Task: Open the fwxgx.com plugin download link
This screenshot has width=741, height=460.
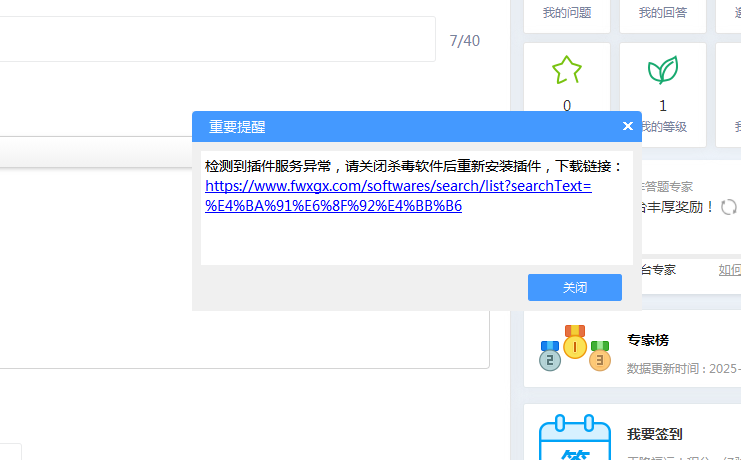Action: point(398,196)
